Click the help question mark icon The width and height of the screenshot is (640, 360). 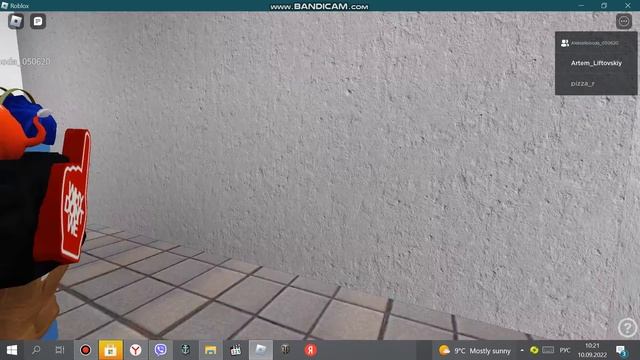point(627,327)
